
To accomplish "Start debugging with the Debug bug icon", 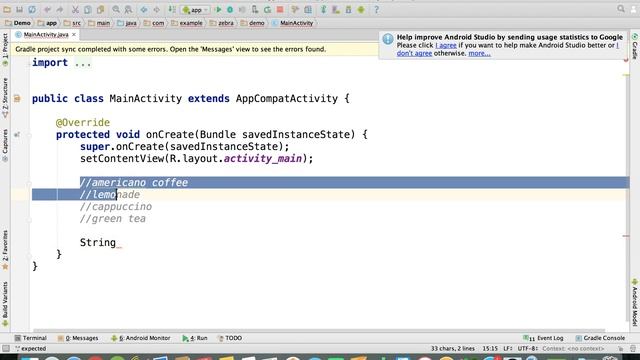I will [x=230, y=9].
